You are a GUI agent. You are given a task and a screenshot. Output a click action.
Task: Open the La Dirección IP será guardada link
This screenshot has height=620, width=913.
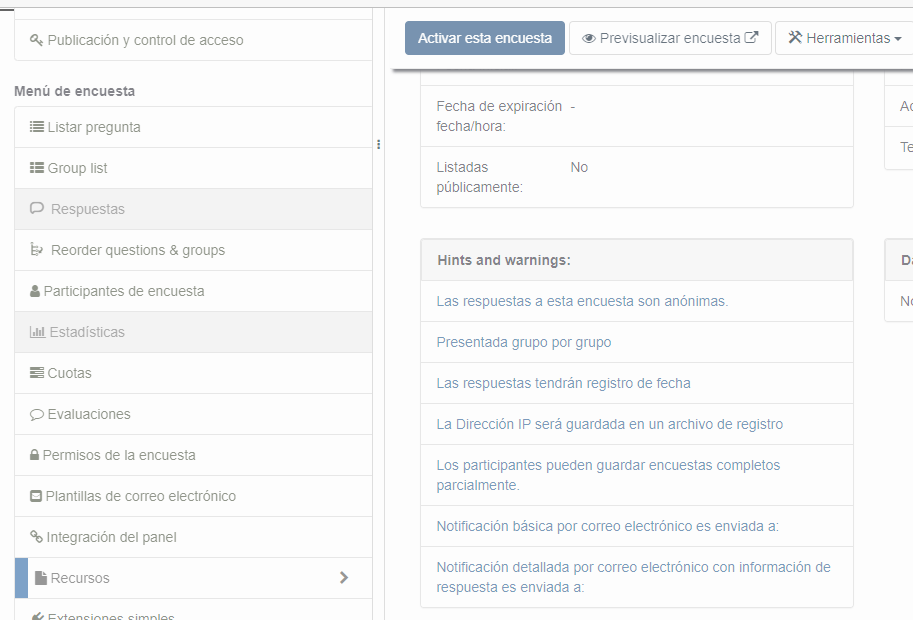[x=609, y=424]
